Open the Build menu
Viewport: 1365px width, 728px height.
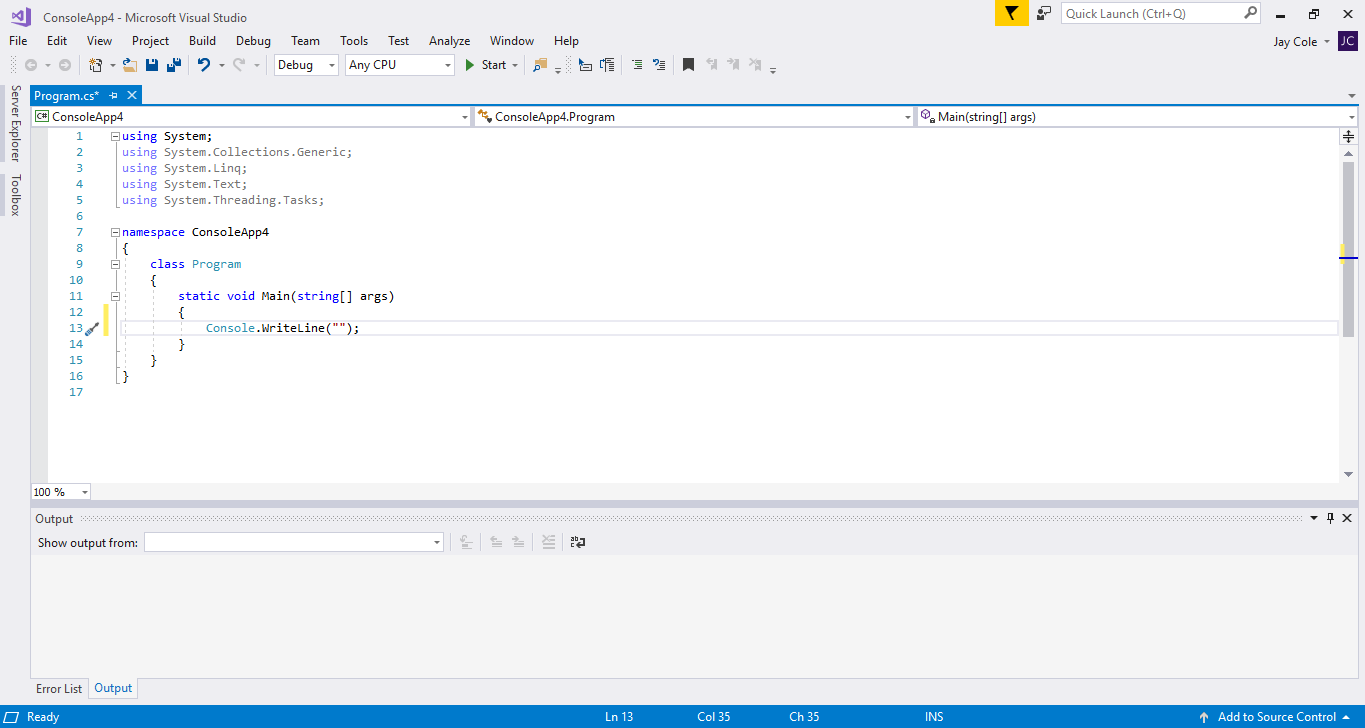[202, 41]
